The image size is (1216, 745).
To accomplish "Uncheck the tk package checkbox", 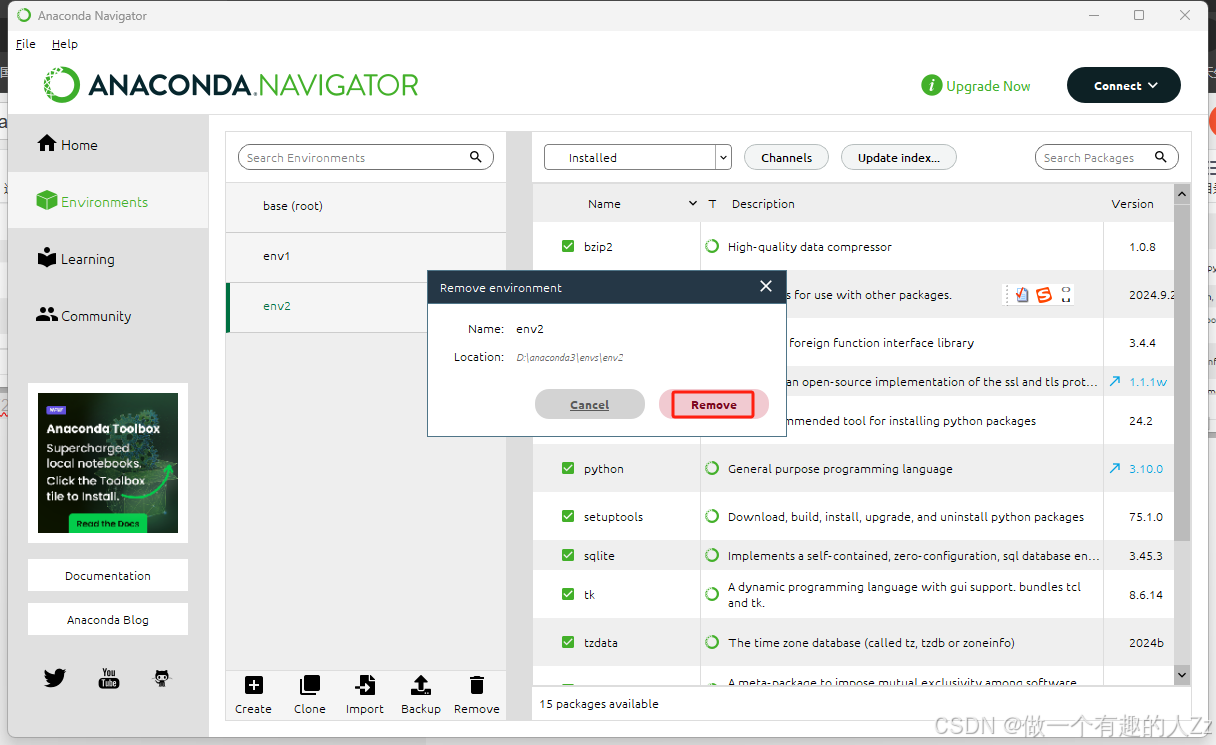I will tap(568, 594).
